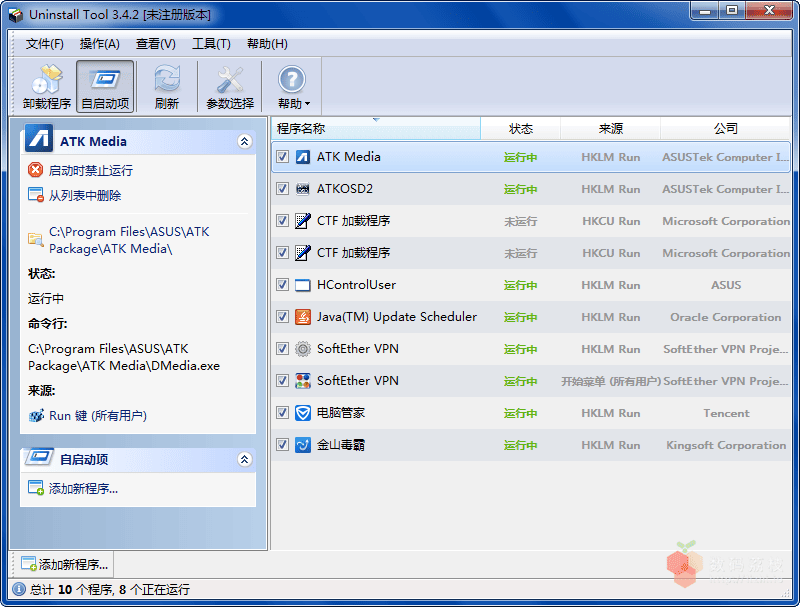The image size is (800, 607).
Task: Click the 帮助 help question-mark icon
Action: 291,80
